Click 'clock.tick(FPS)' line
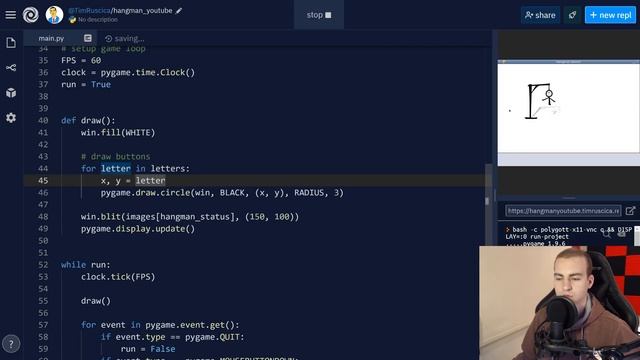This screenshot has width=640, height=360. pyautogui.click(x=118, y=277)
